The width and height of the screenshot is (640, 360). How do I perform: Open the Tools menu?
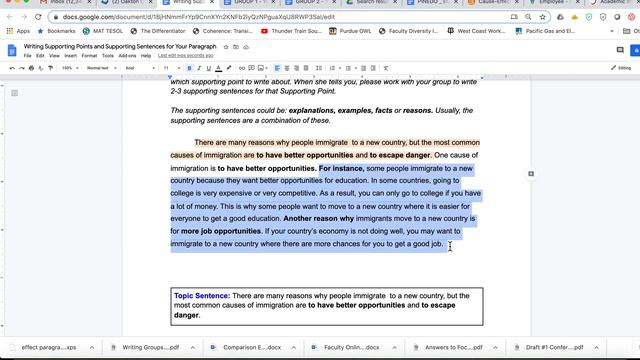point(108,56)
